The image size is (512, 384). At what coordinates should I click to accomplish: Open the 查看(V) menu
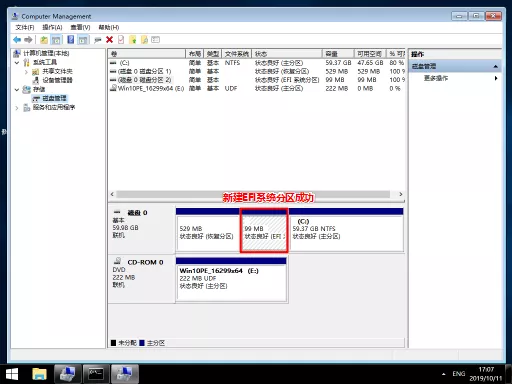pyautogui.click(x=80, y=27)
